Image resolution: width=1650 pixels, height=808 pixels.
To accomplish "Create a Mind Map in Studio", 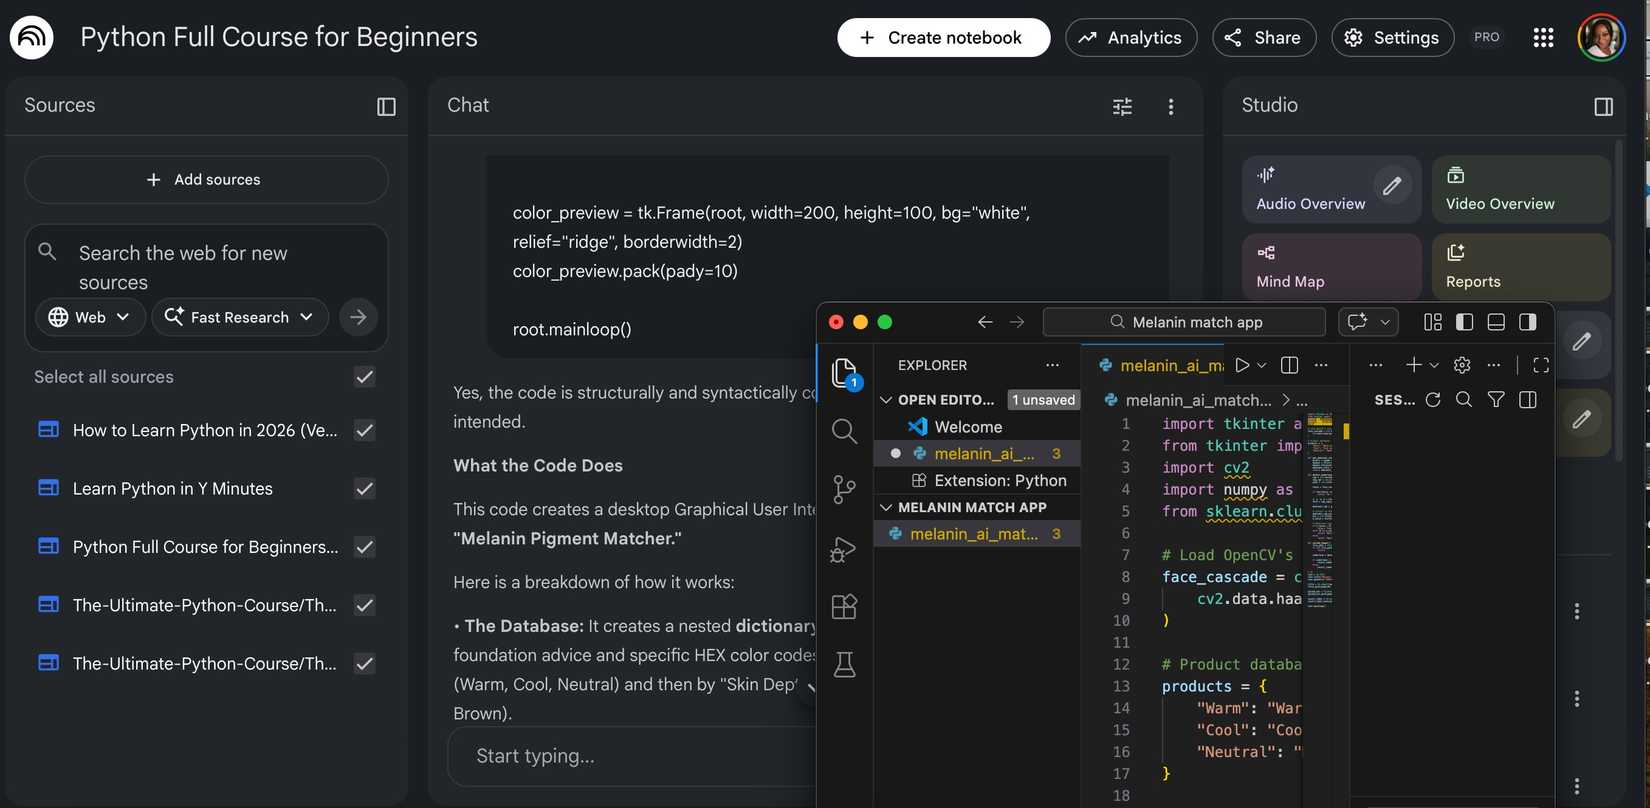I will pyautogui.click(x=1331, y=267).
